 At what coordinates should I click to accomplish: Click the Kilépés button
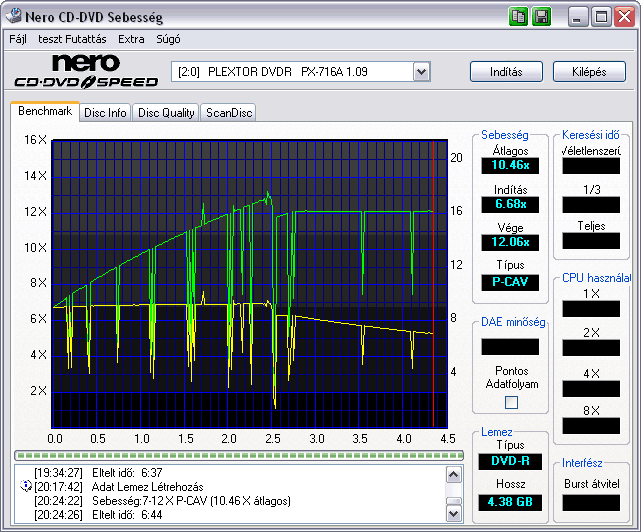pyautogui.click(x=589, y=72)
